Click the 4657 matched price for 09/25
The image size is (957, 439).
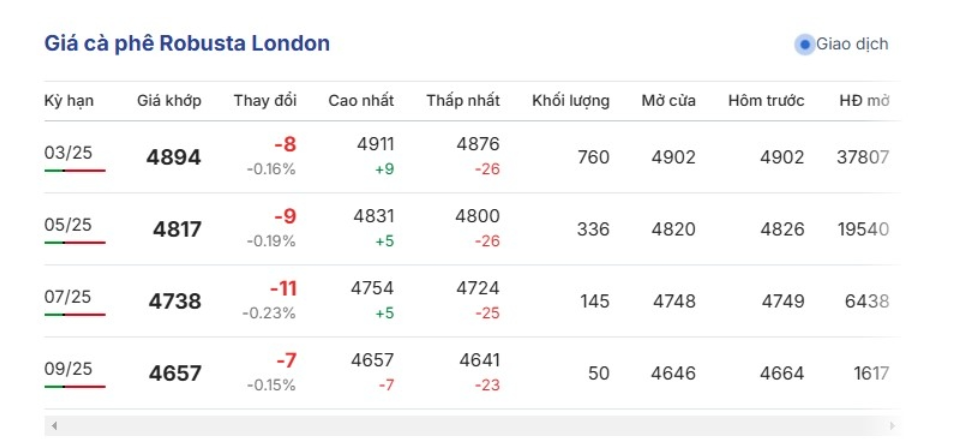pos(175,374)
